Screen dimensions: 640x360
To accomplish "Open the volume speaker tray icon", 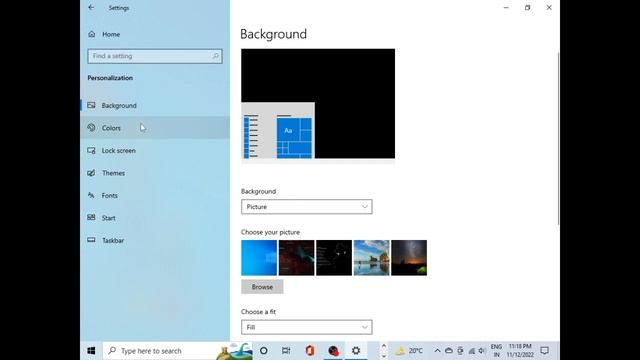I will [482, 351].
